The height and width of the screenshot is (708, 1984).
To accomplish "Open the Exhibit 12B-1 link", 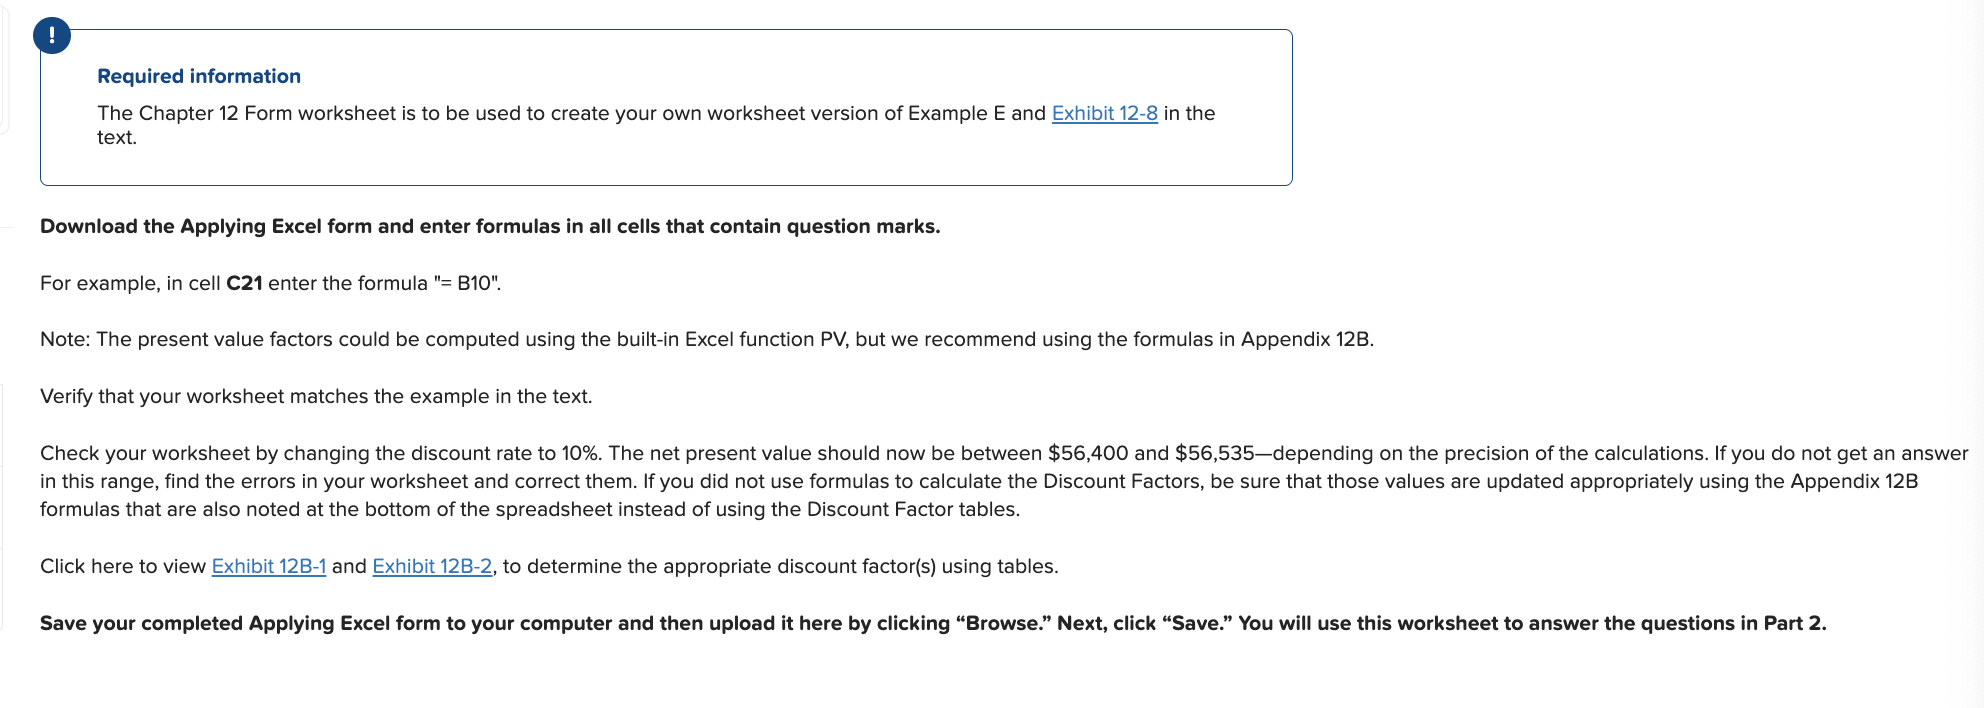I will 269,566.
